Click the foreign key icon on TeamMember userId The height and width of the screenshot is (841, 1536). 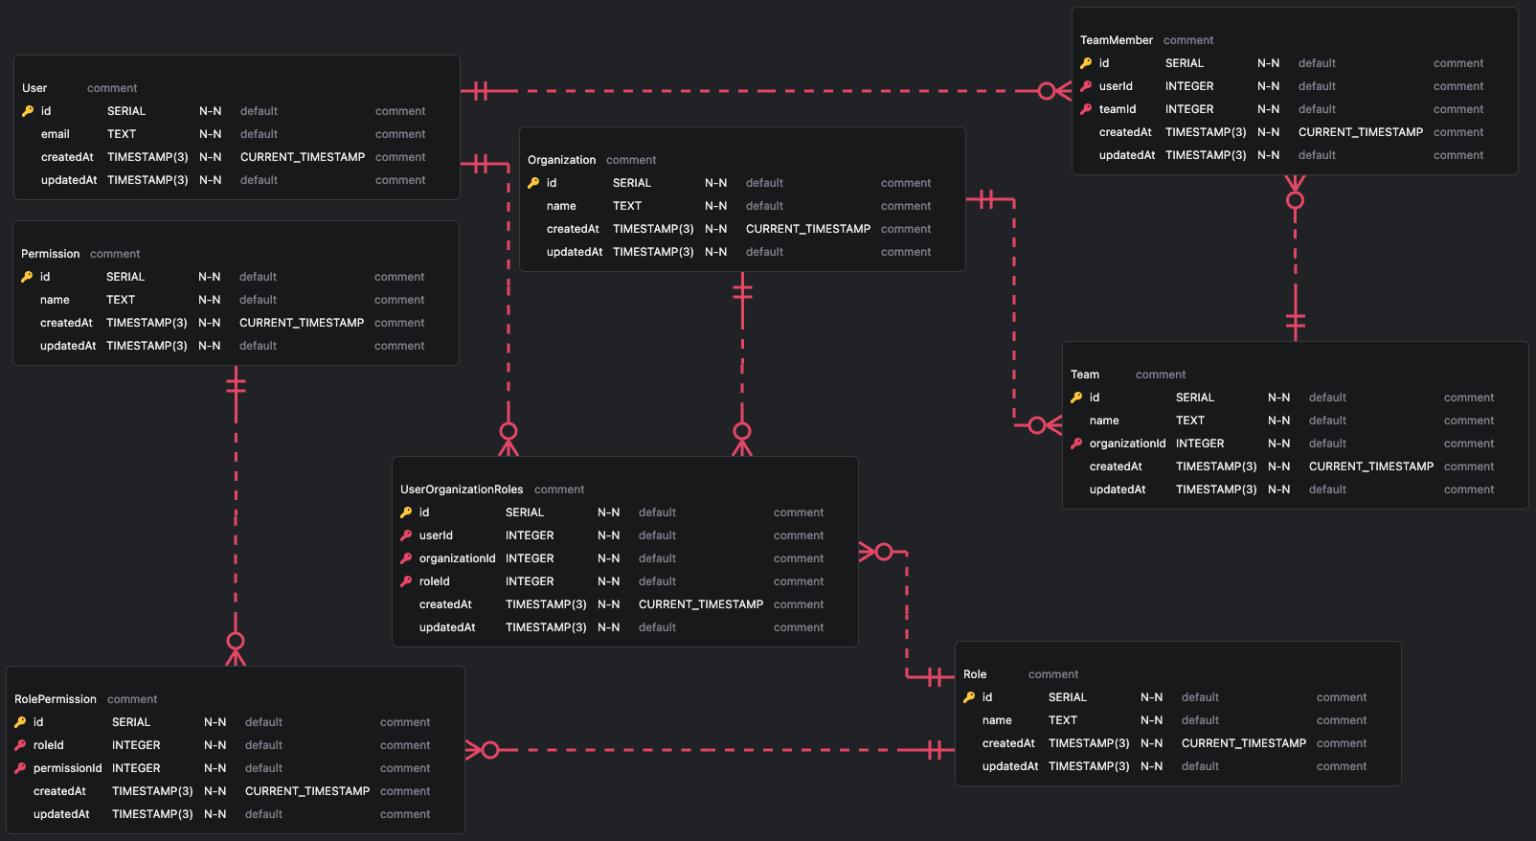[x=1086, y=86]
